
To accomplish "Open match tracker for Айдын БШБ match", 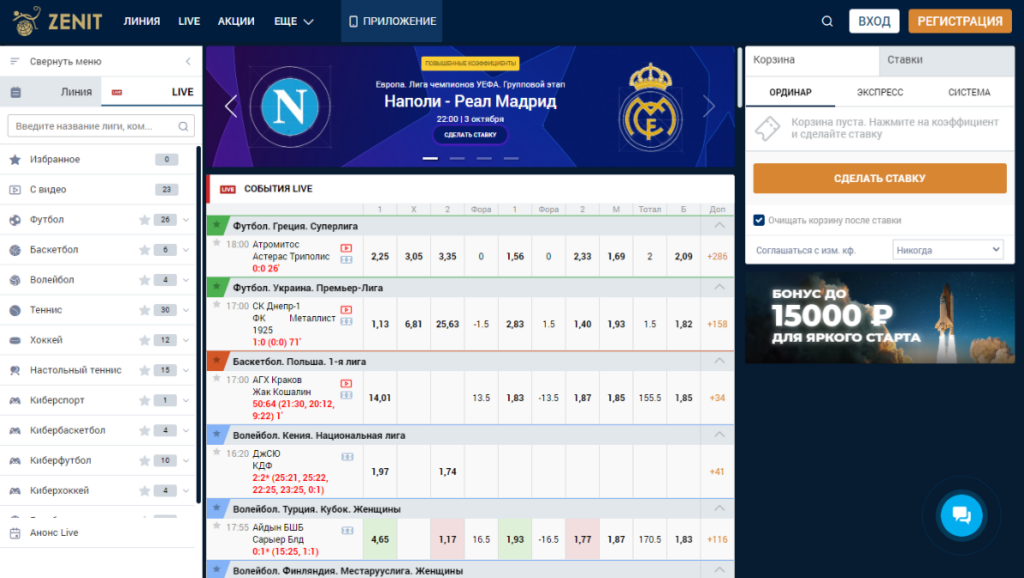I will pos(347,531).
